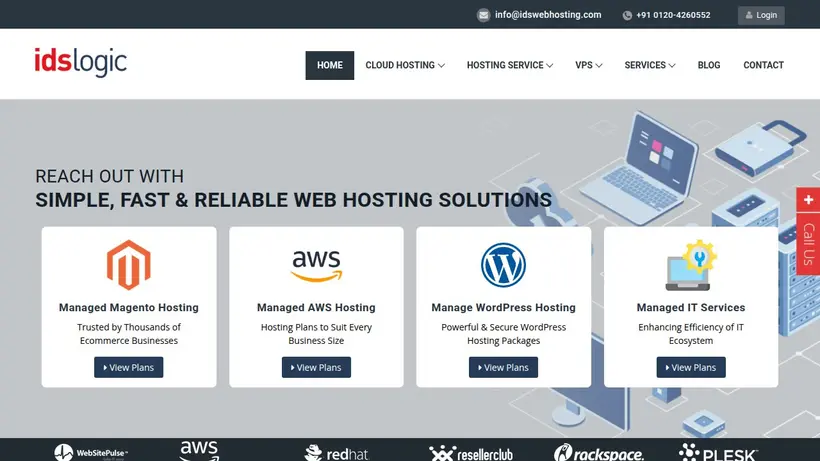Image resolution: width=820 pixels, height=461 pixels.
Task: Click the phone handset icon
Action: [x=627, y=16]
